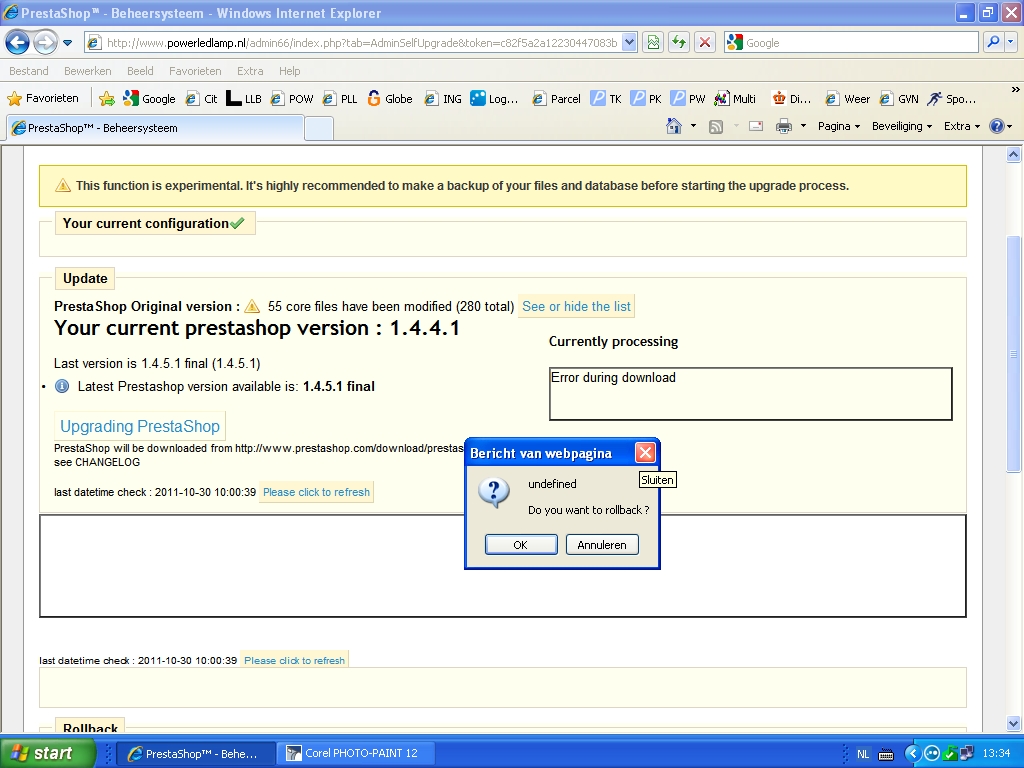Click upper Please click to refresh link
This screenshot has width=1024, height=768.
[316, 492]
